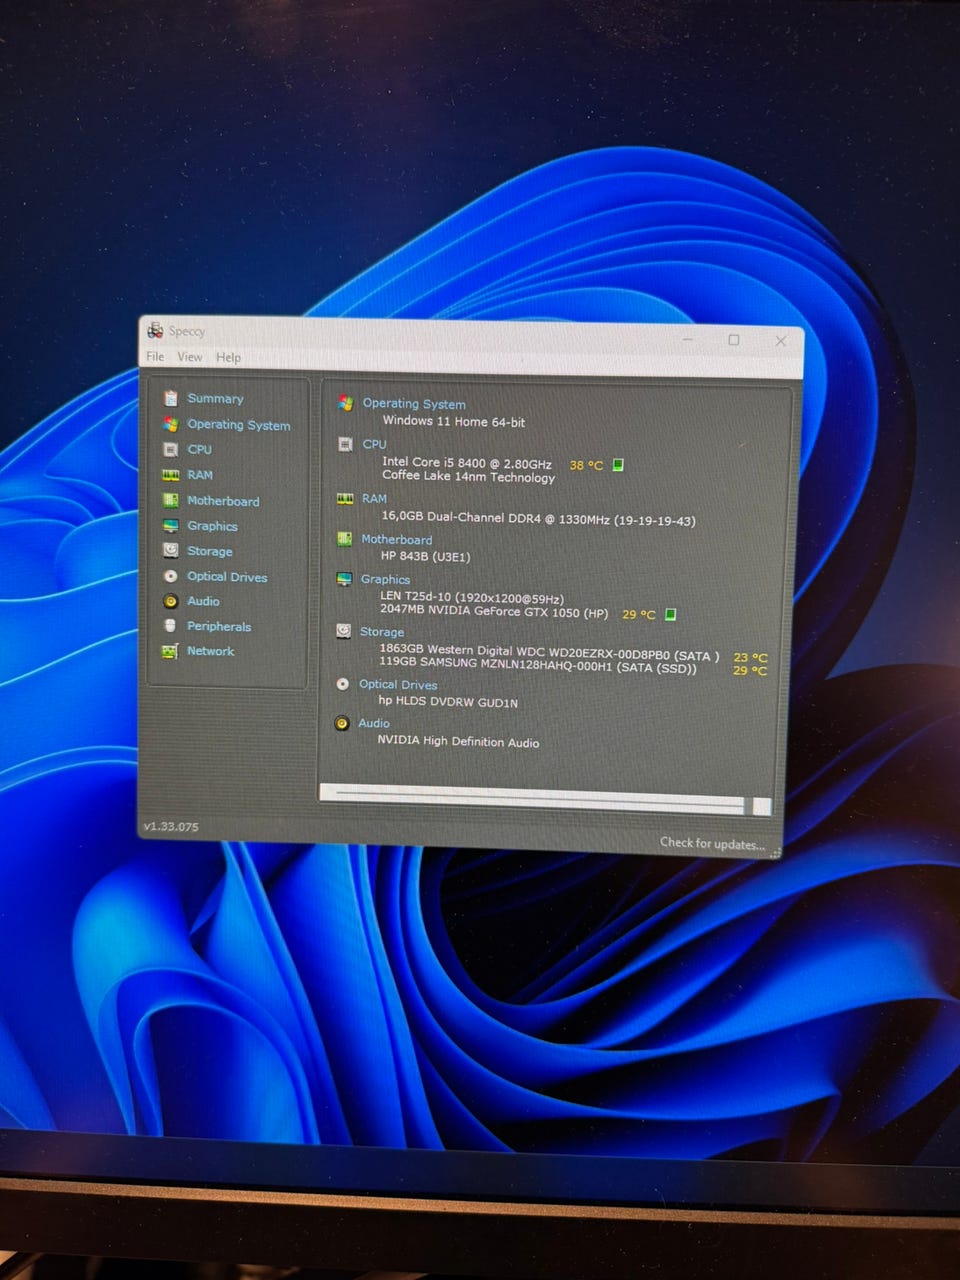
Task: Select the Graphics monitor icon in sidebar
Action: click(171, 526)
